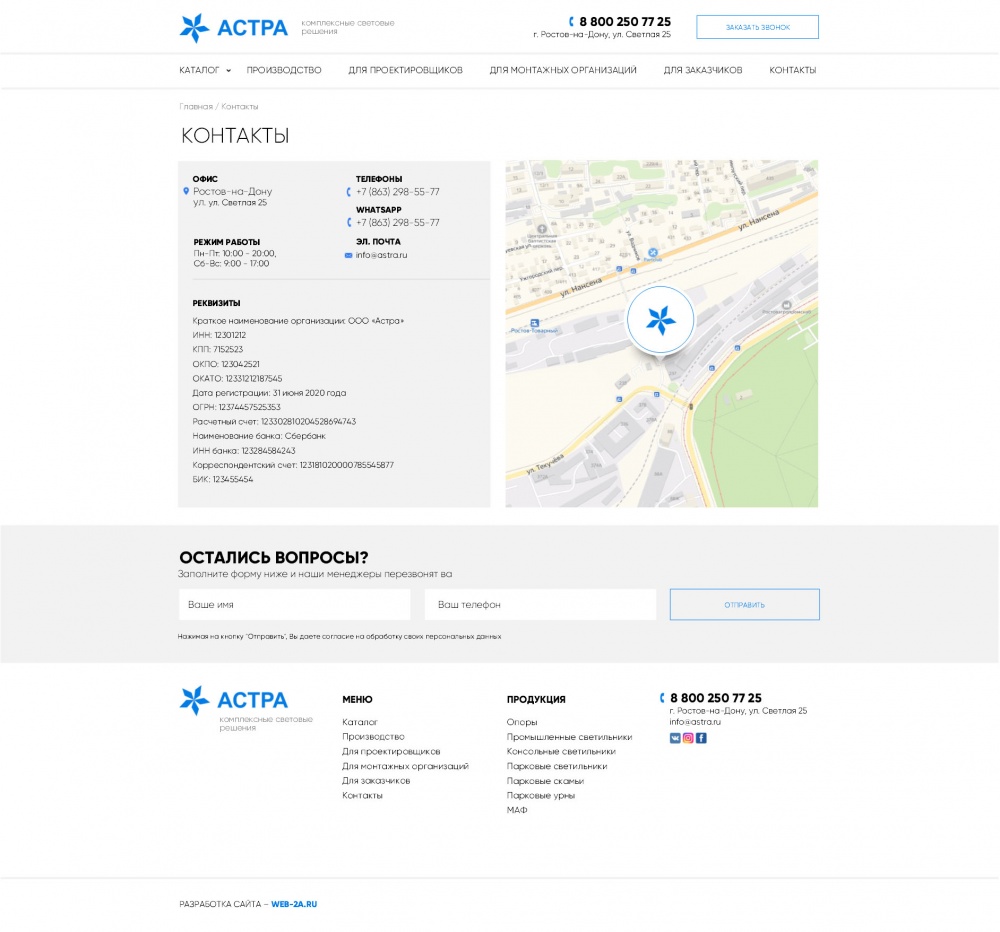Focus the Ваш телефон input field
The width and height of the screenshot is (1000, 932).
point(540,605)
